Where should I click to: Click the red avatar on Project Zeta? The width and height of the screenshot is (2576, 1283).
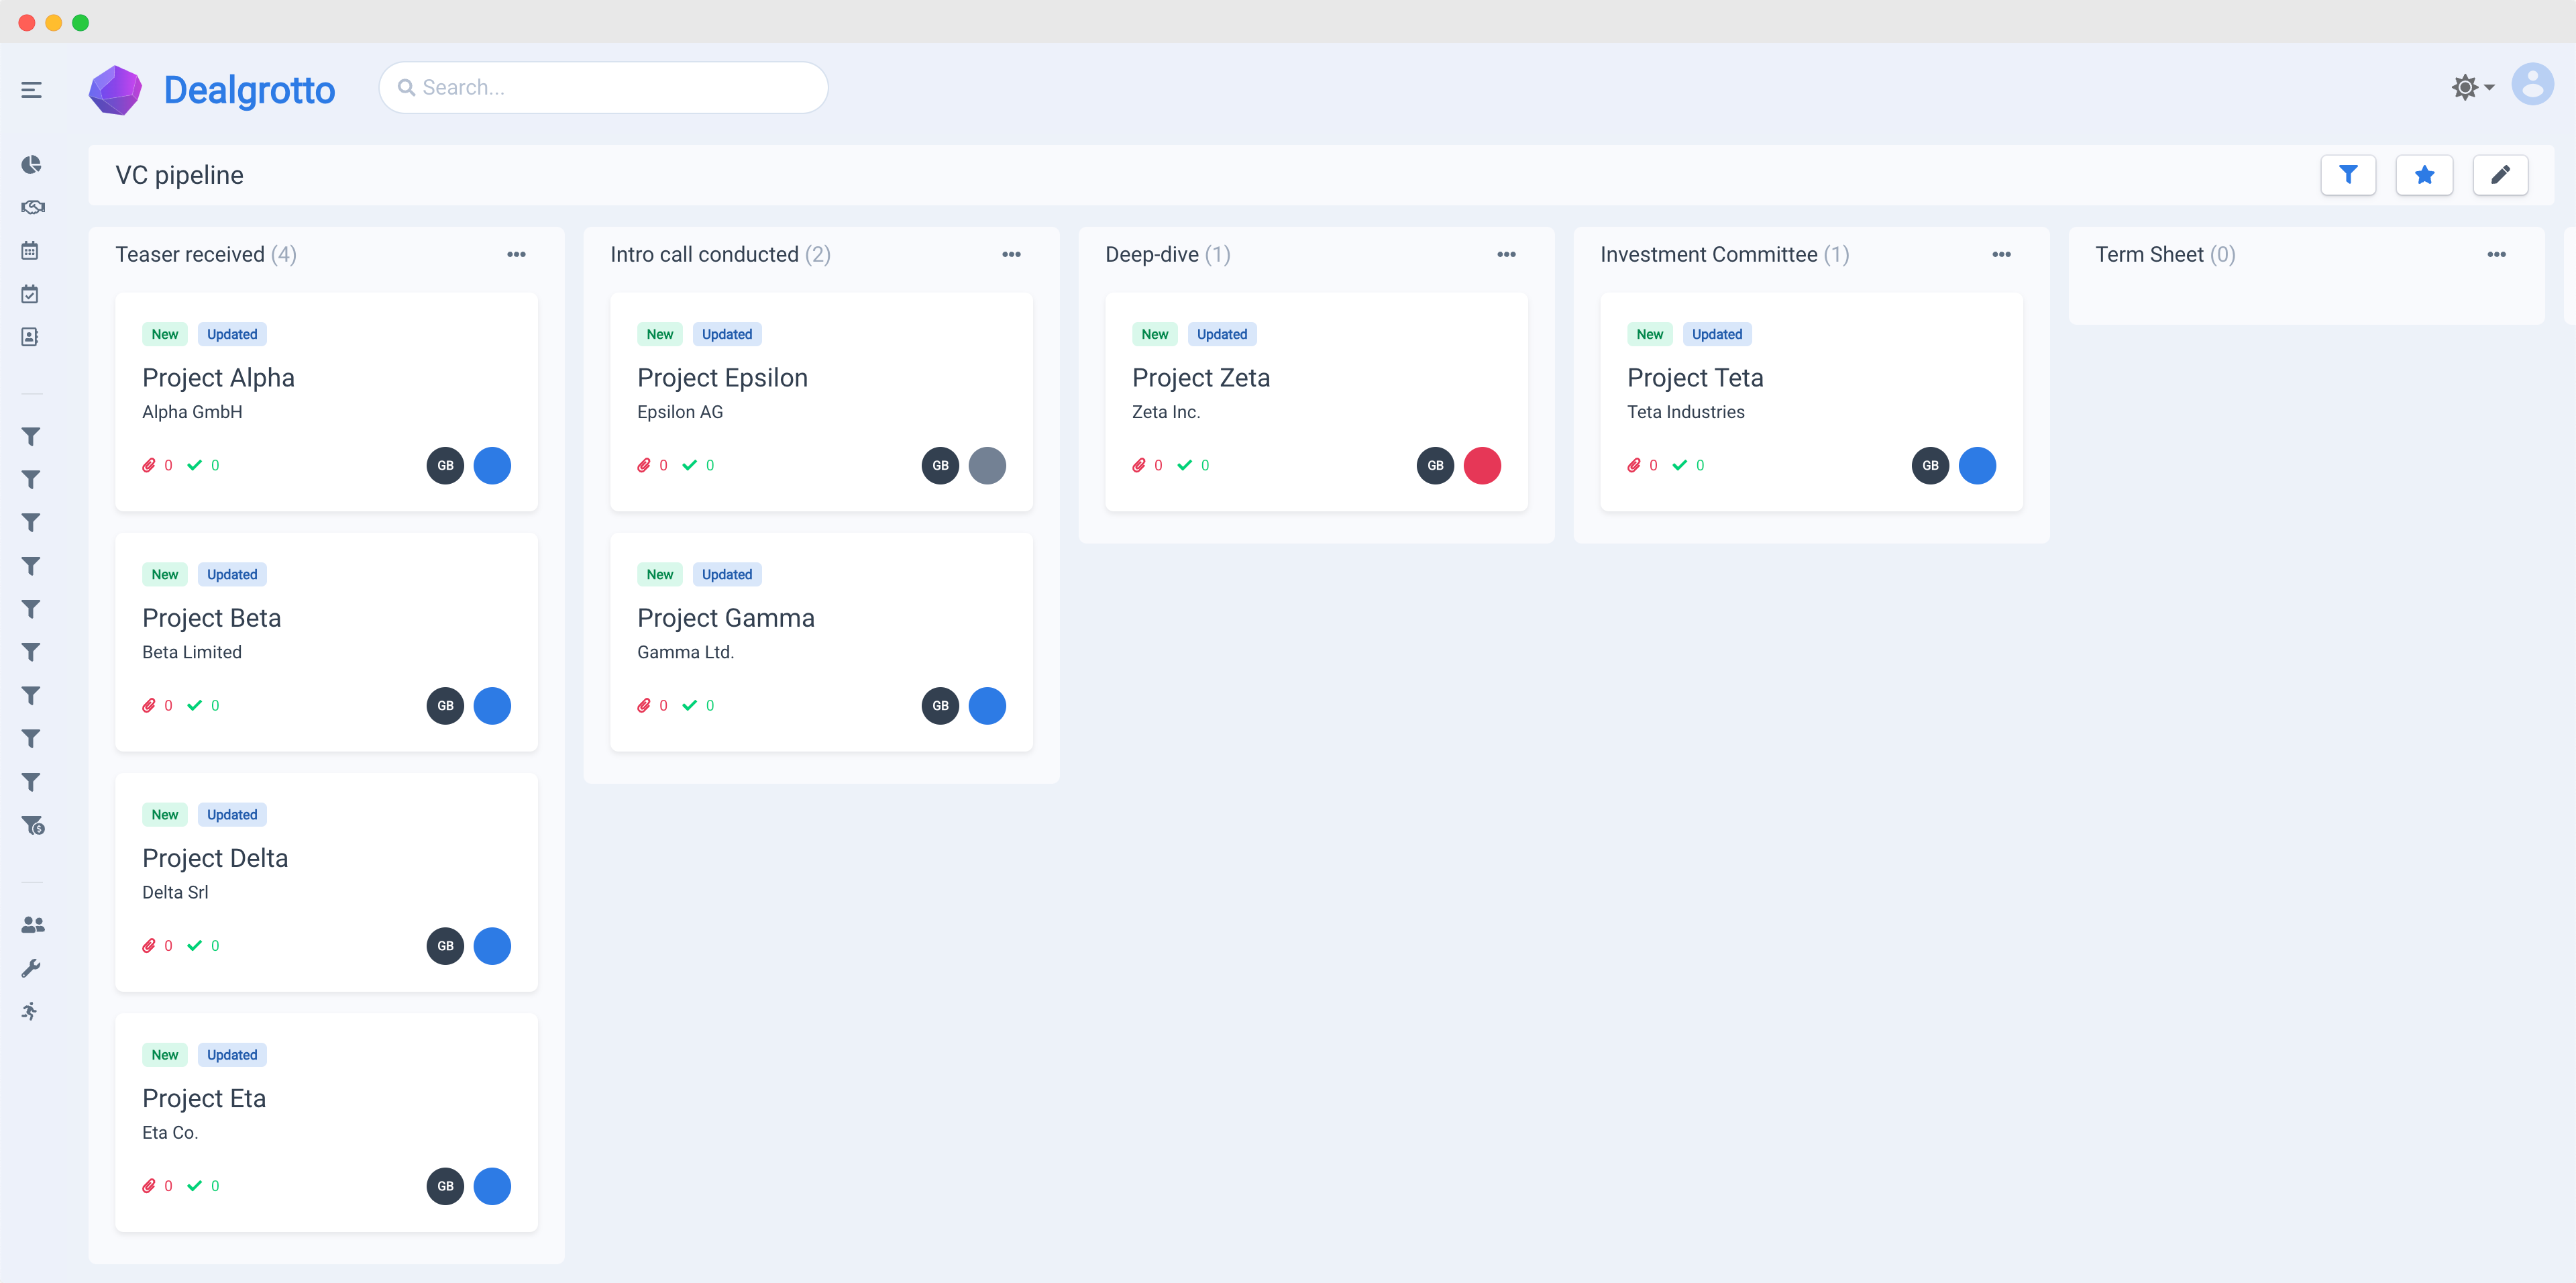coord(1482,465)
